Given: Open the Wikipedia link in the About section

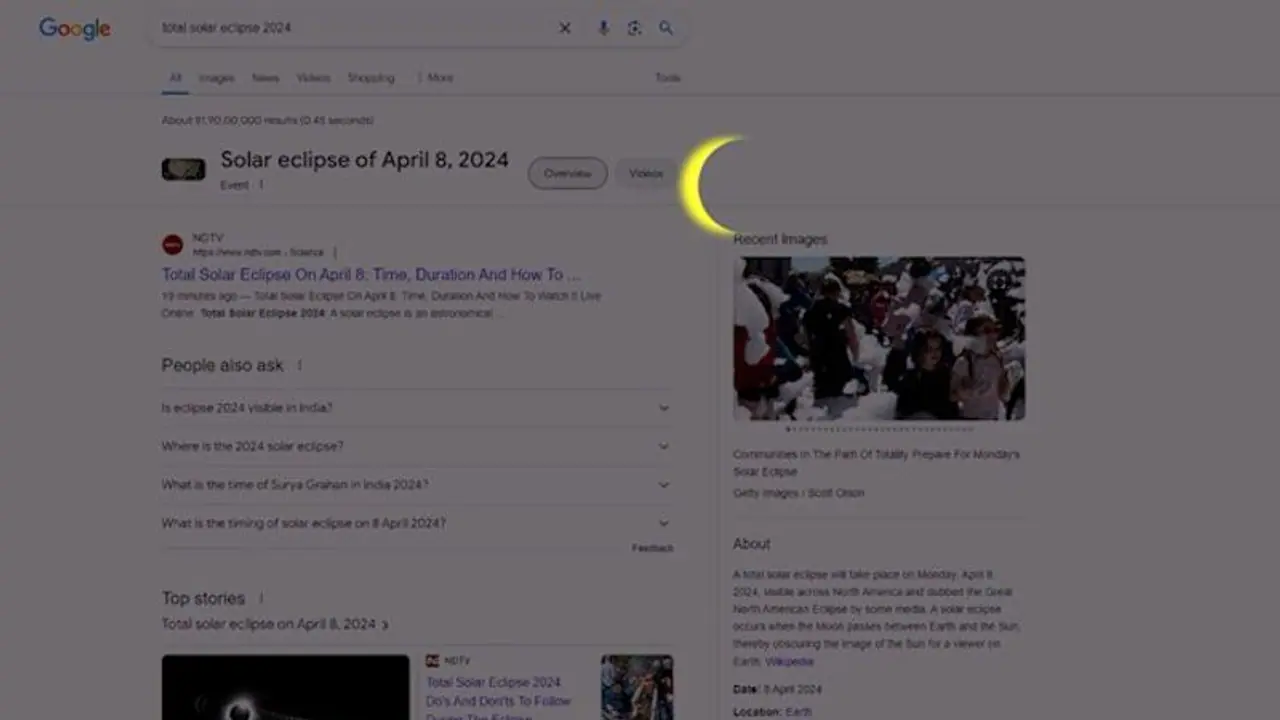Looking at the screenshot, I should 789,661.
